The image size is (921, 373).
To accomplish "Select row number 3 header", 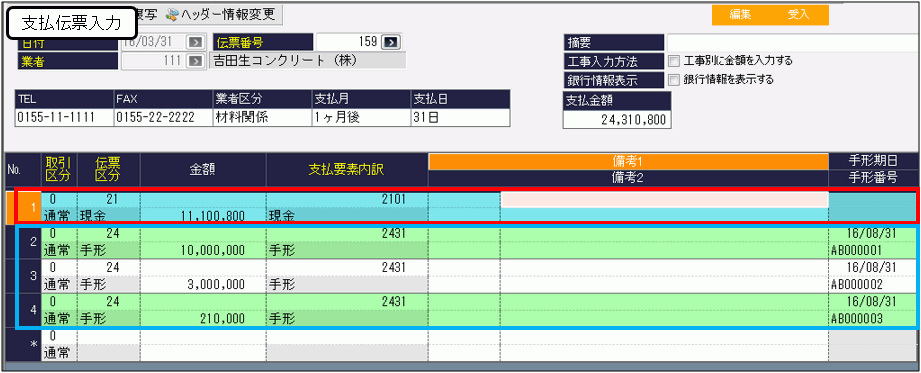I will pyautogui.click(x=25, y=276).
